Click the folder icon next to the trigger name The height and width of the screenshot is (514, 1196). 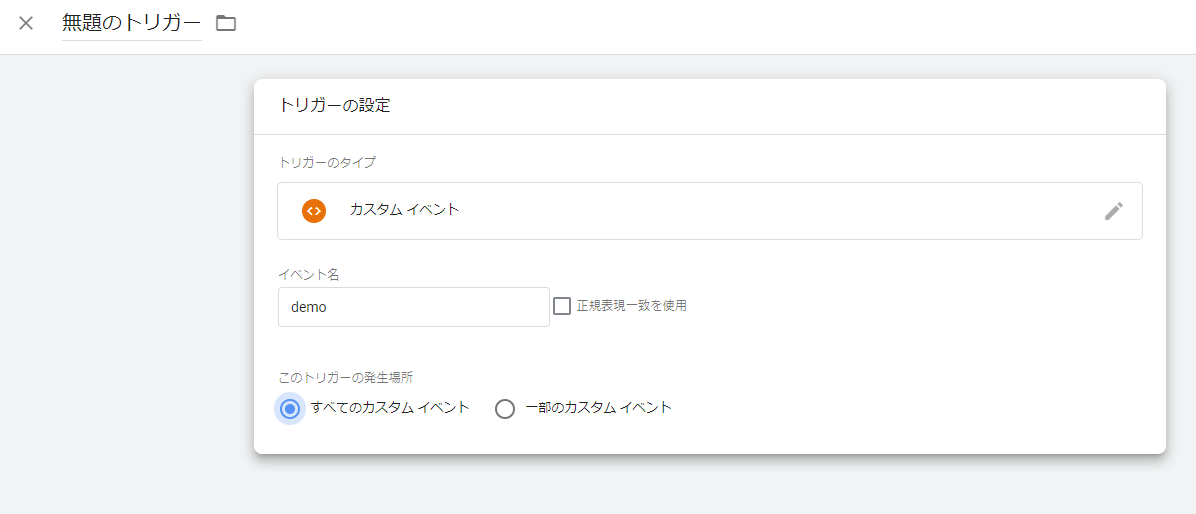click(x=226, y=23)
